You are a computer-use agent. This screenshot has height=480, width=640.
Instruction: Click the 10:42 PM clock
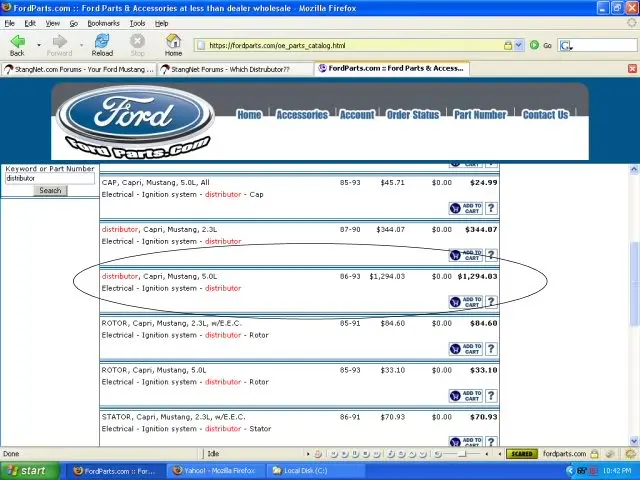[617, 471]
